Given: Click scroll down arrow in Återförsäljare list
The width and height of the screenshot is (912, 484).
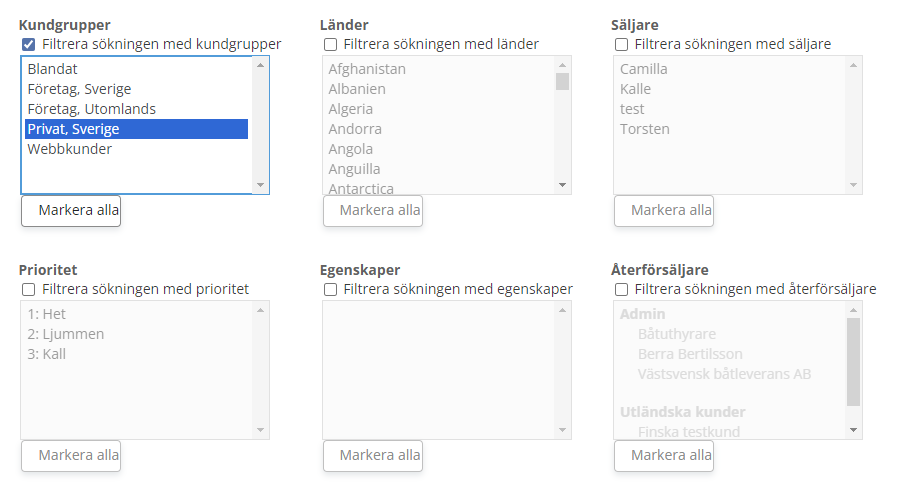Looking at the screenshot, I should [853, 429].
